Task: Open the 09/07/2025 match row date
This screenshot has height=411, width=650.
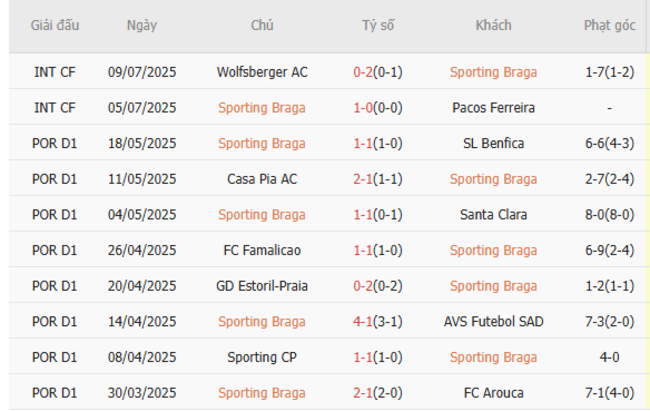Action: (x=142, y=72)
